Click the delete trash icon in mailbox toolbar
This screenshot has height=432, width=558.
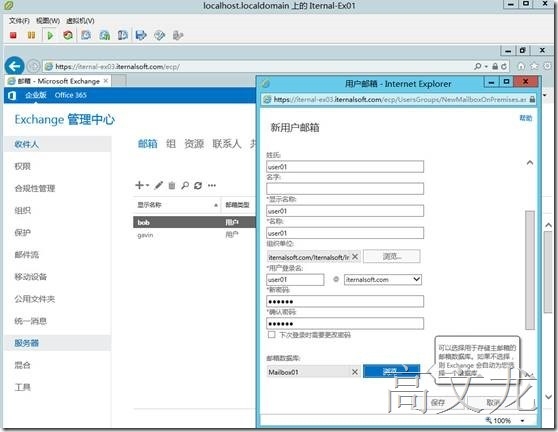coord(172,185)
